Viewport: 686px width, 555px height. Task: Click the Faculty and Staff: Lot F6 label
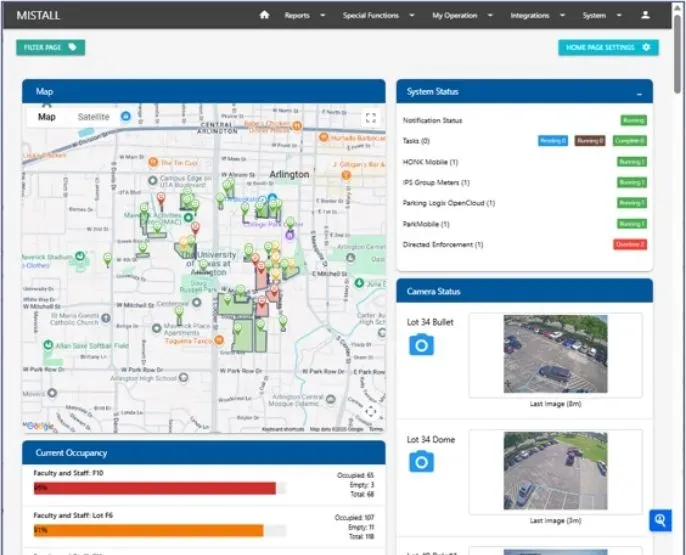pos(73,515)
